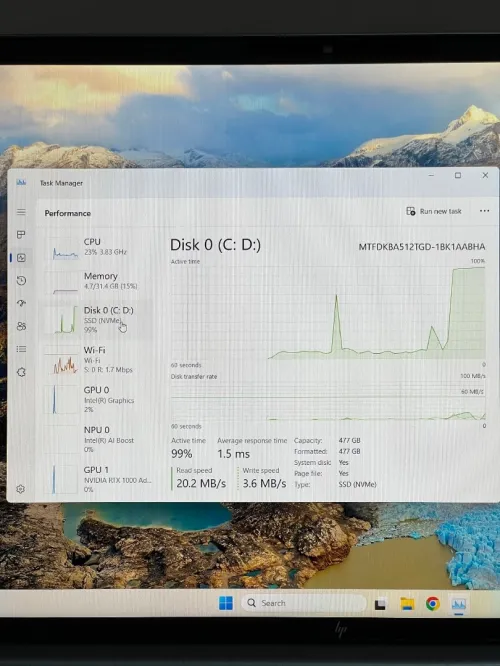Click the 99% Active time value

point(181,454)
